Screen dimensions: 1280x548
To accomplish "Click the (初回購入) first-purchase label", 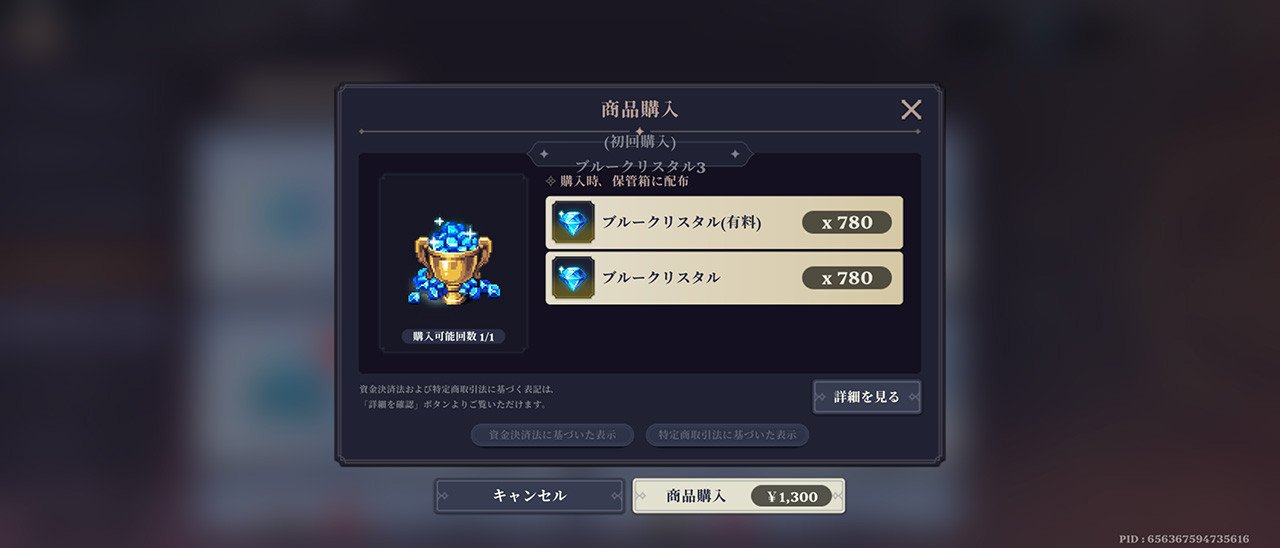I will tap(640, 142).
